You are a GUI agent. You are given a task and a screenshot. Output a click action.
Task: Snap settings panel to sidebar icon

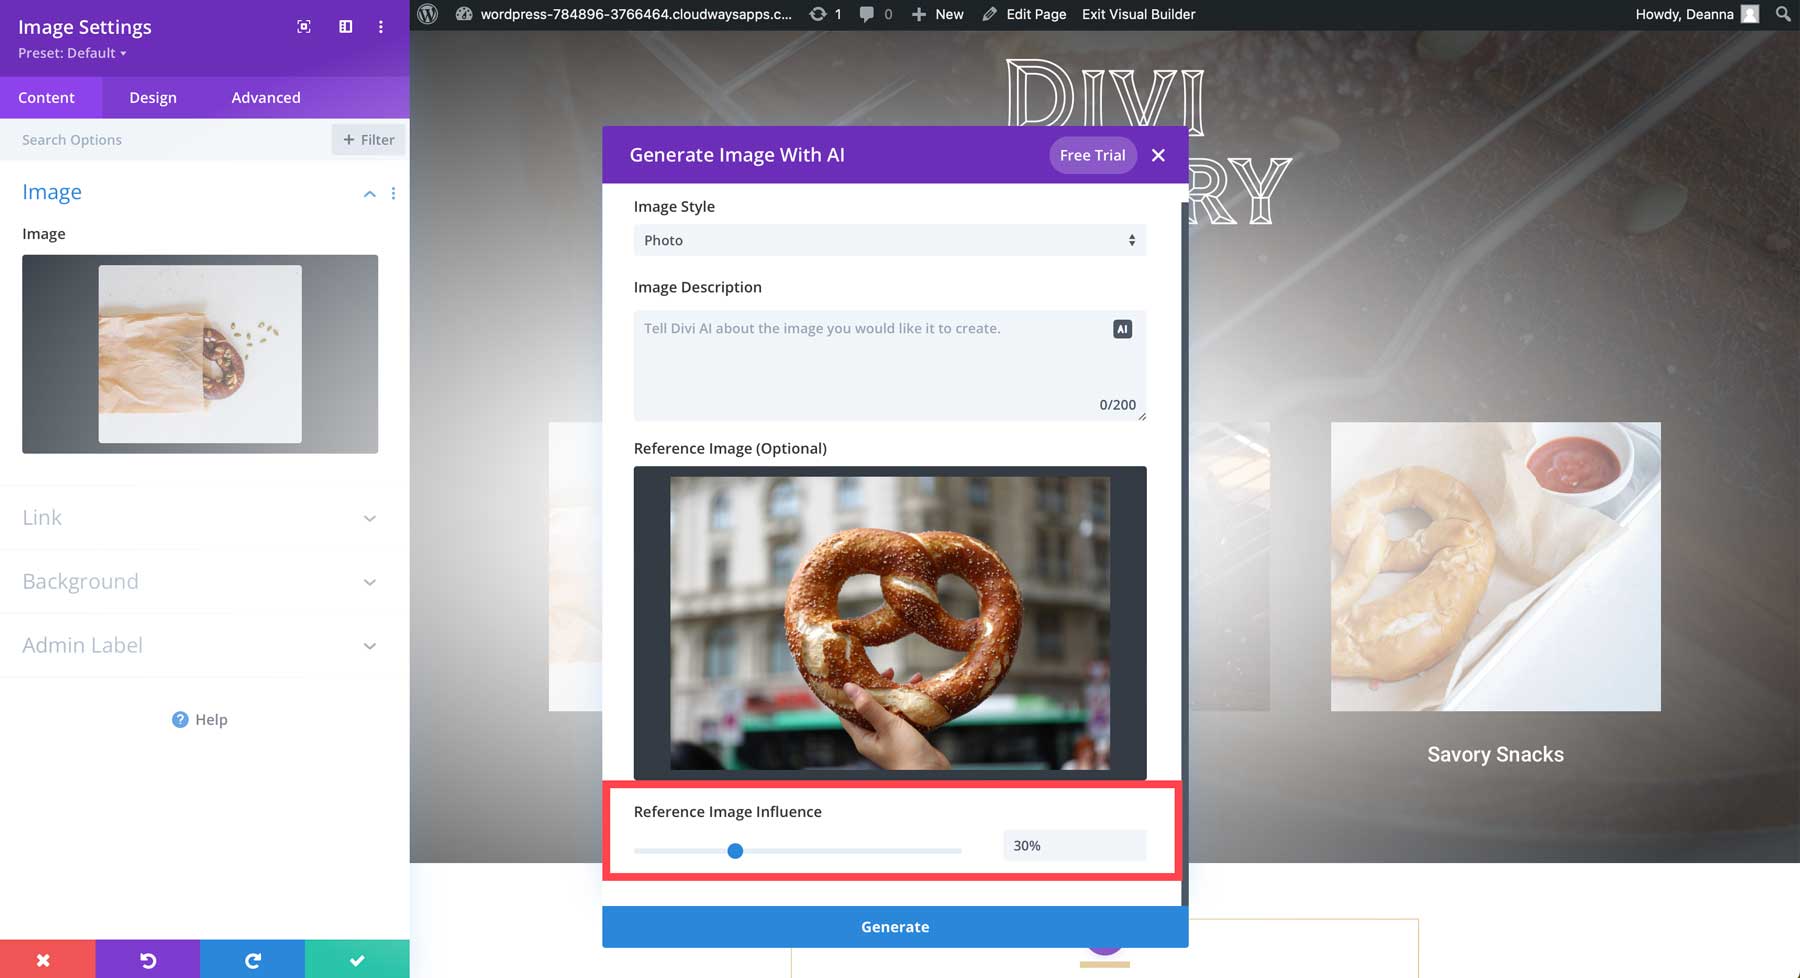tap(346, 27)
